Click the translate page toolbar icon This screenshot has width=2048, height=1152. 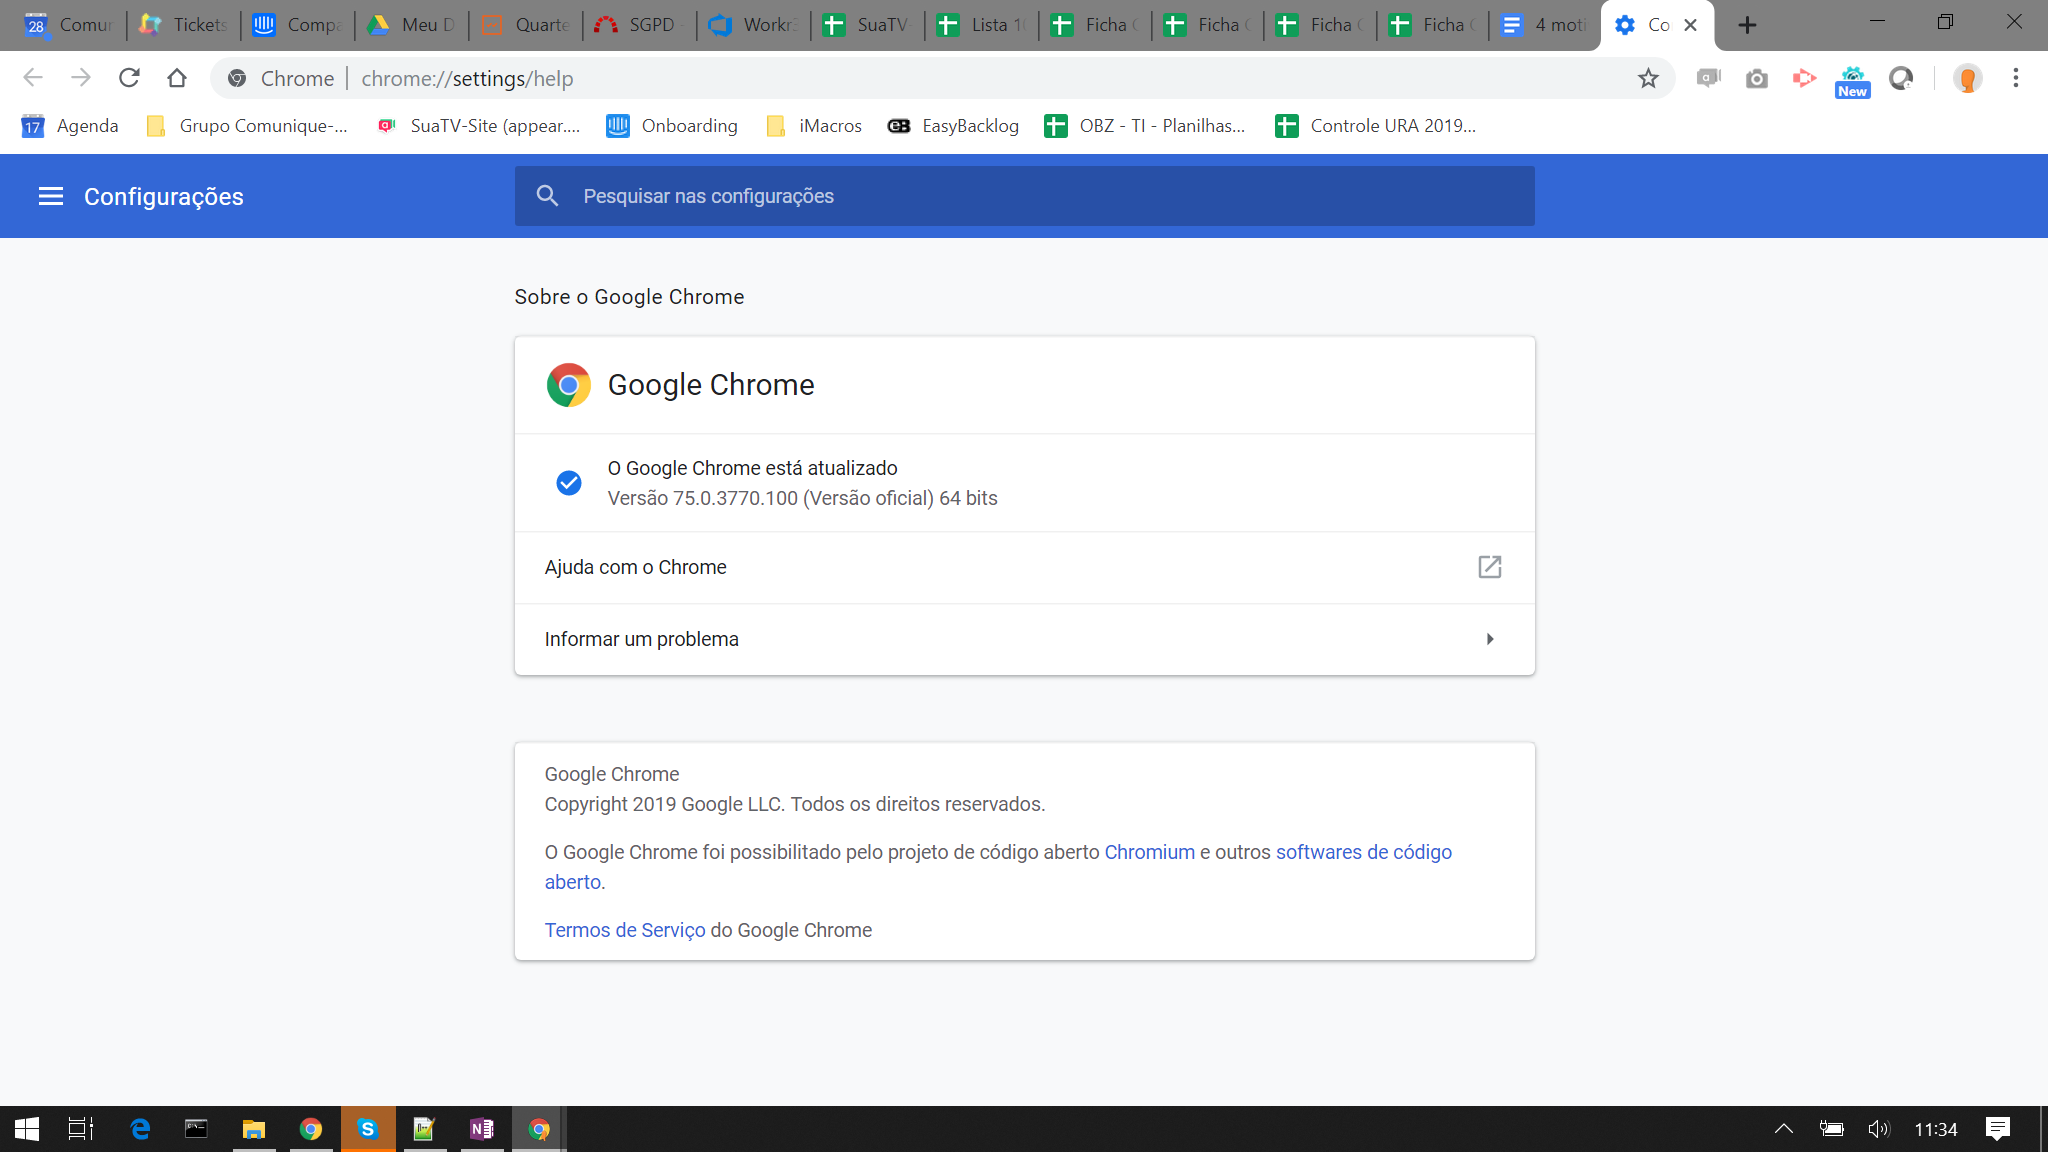pos(1706,79)
